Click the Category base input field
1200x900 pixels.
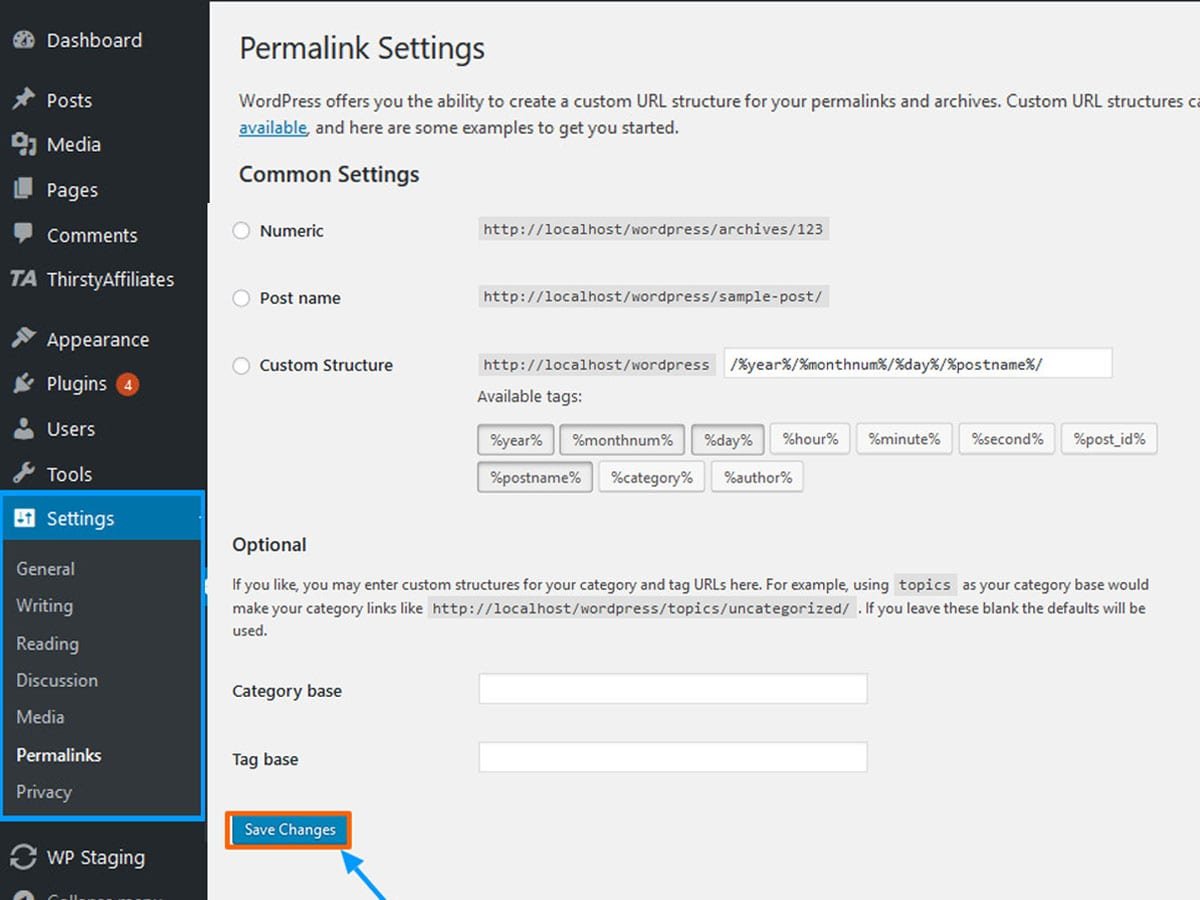(673, 689)
